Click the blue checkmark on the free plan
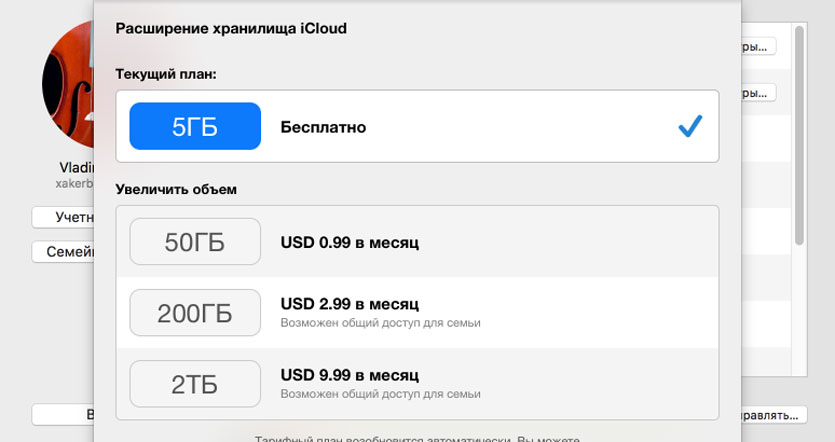Viewport: 835px width, 442px height. pyautogui.click(x=690, y=126)
